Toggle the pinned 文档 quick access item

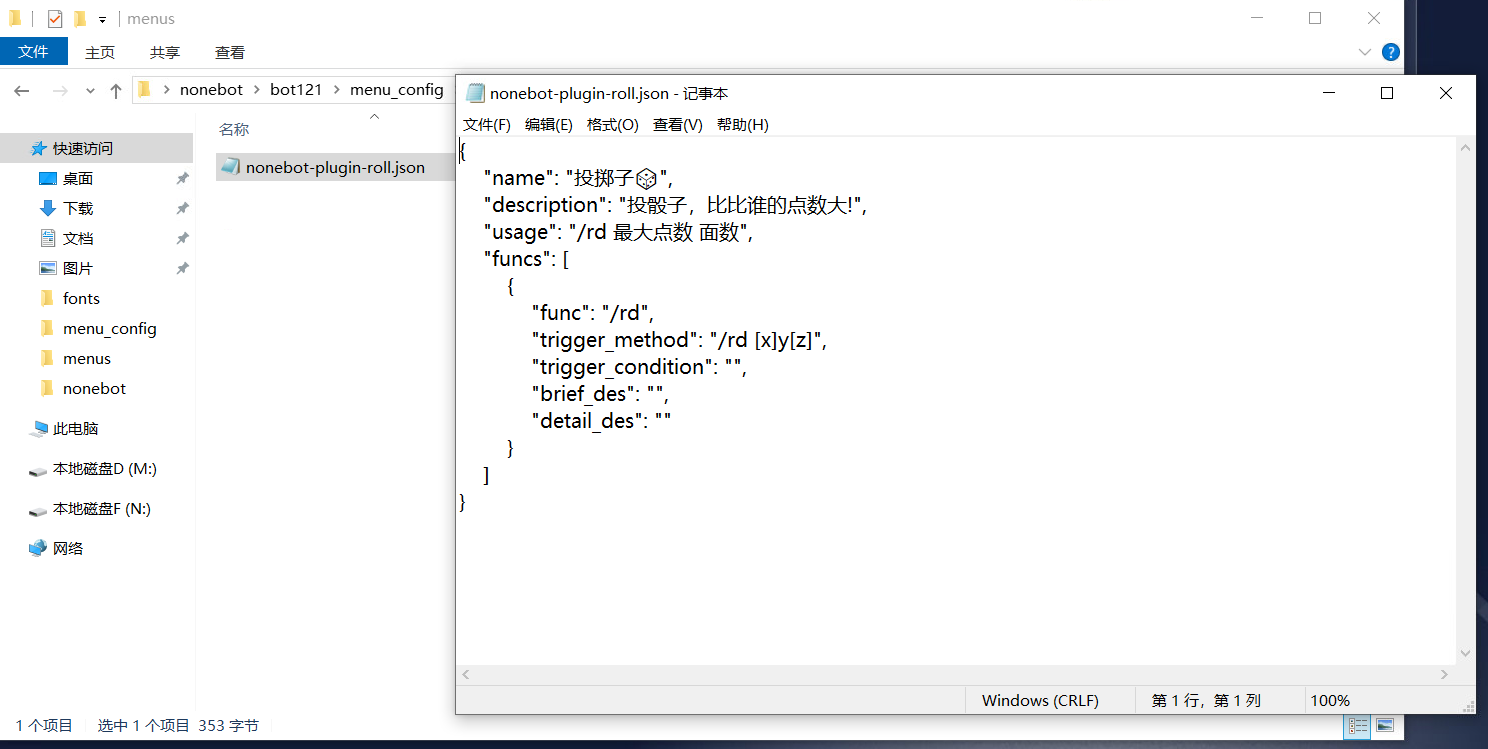[x=180, y=237]
